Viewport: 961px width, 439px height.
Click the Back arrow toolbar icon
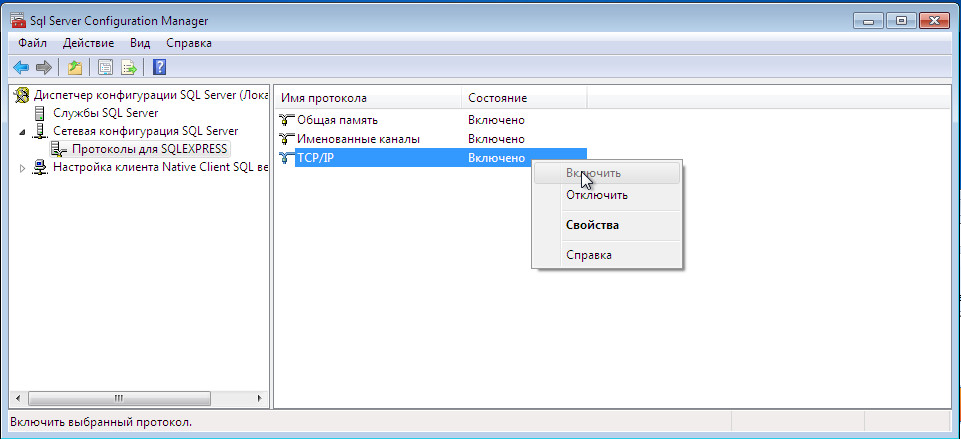click(x=21, y=67)
